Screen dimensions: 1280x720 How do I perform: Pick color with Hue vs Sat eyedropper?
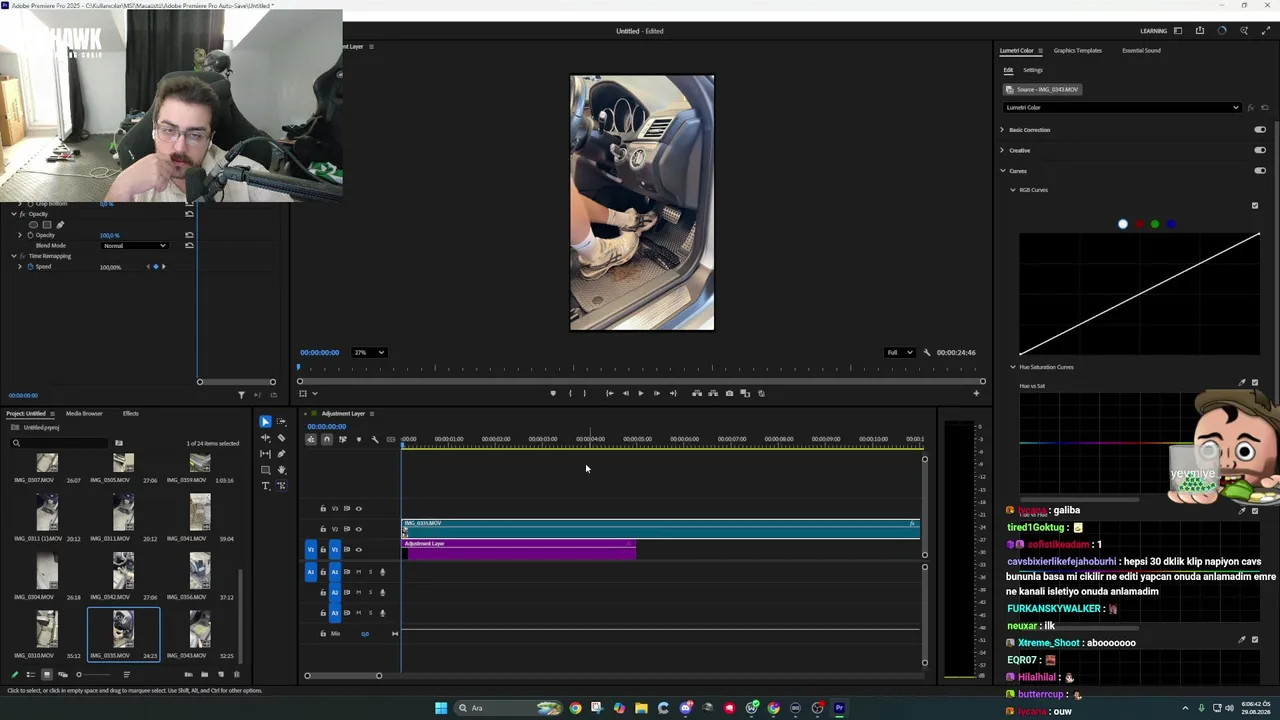coord(1243,382)
